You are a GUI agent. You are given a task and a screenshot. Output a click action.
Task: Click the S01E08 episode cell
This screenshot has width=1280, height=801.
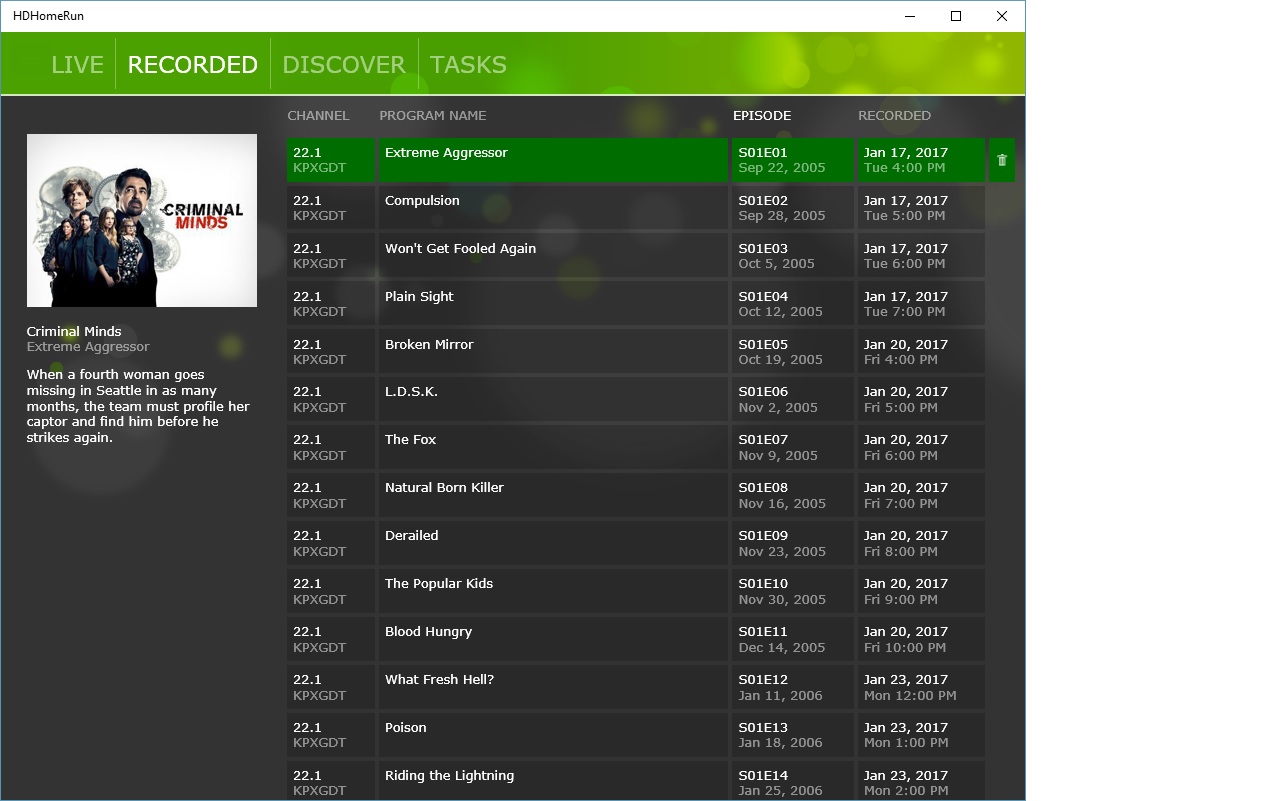click(x=793, y=495)
